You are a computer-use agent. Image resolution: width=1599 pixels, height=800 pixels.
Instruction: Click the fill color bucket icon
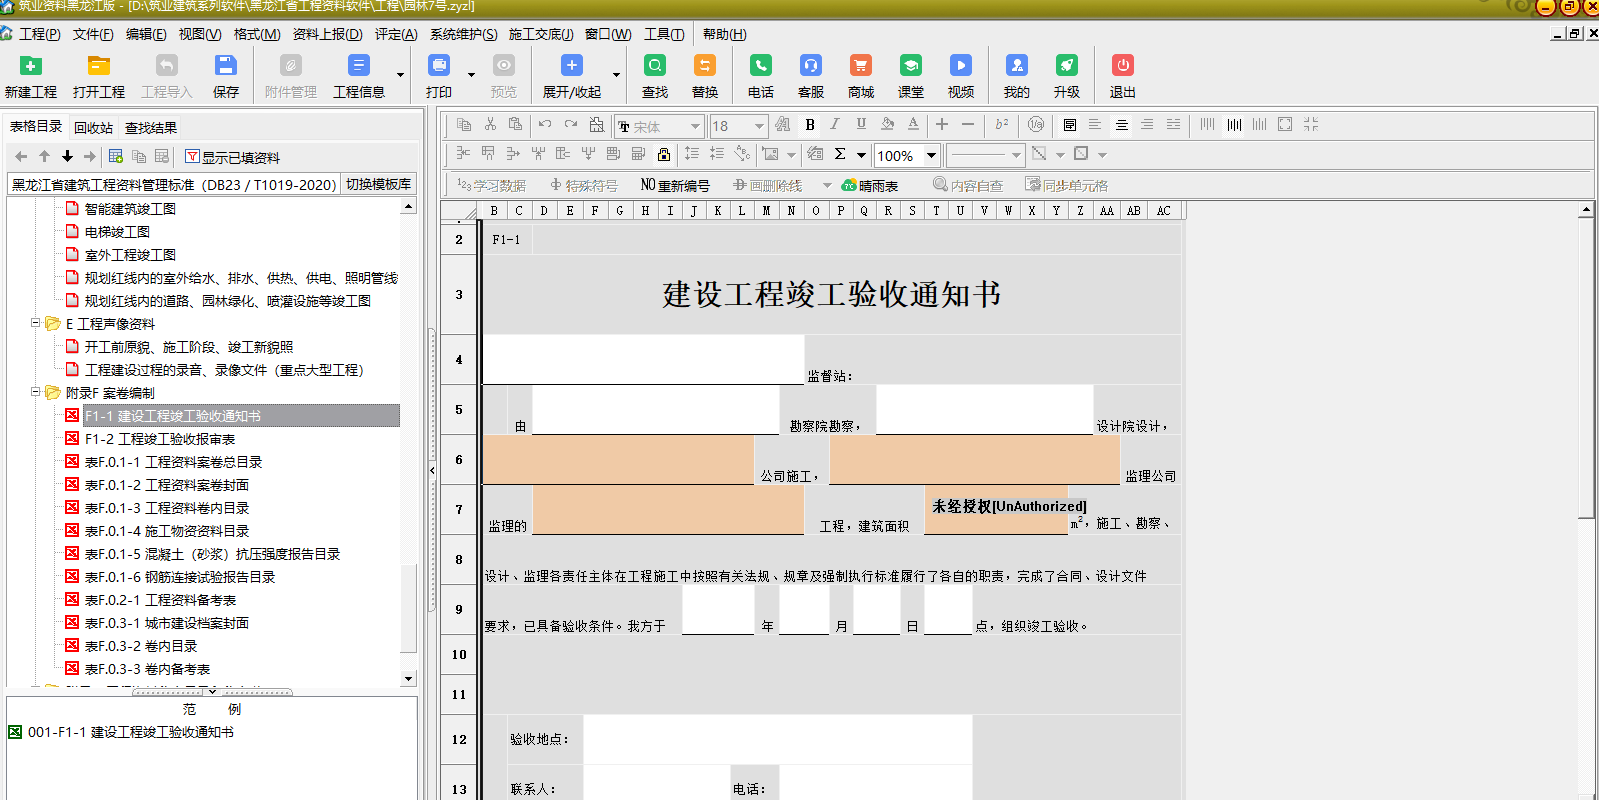pyautogui.click(x=887, y=125)
